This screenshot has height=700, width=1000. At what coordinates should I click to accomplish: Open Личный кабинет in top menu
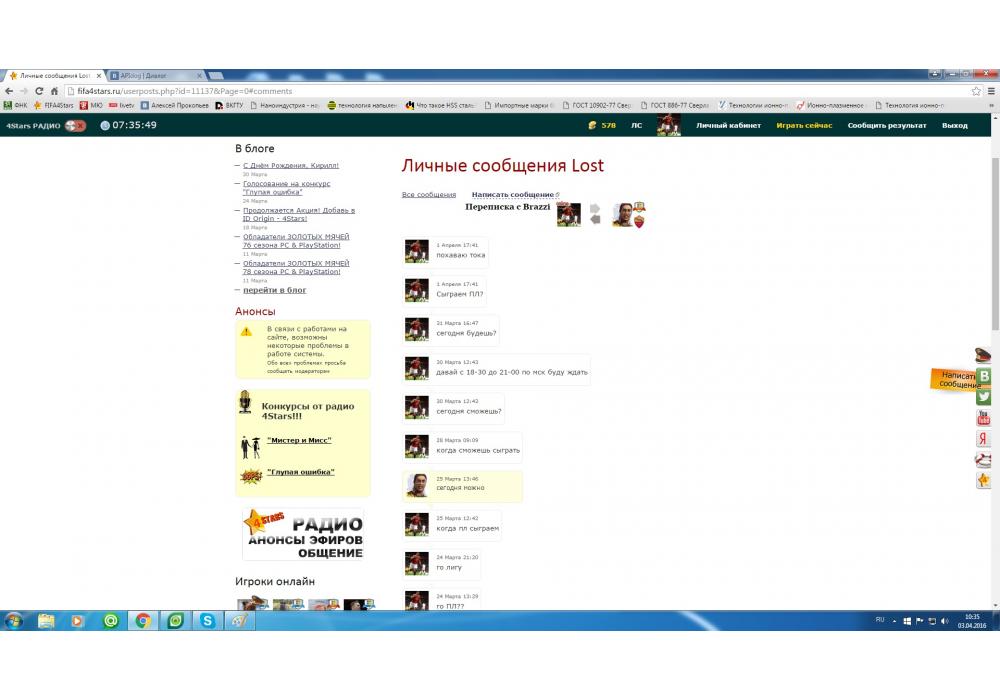tap(728, 126)
